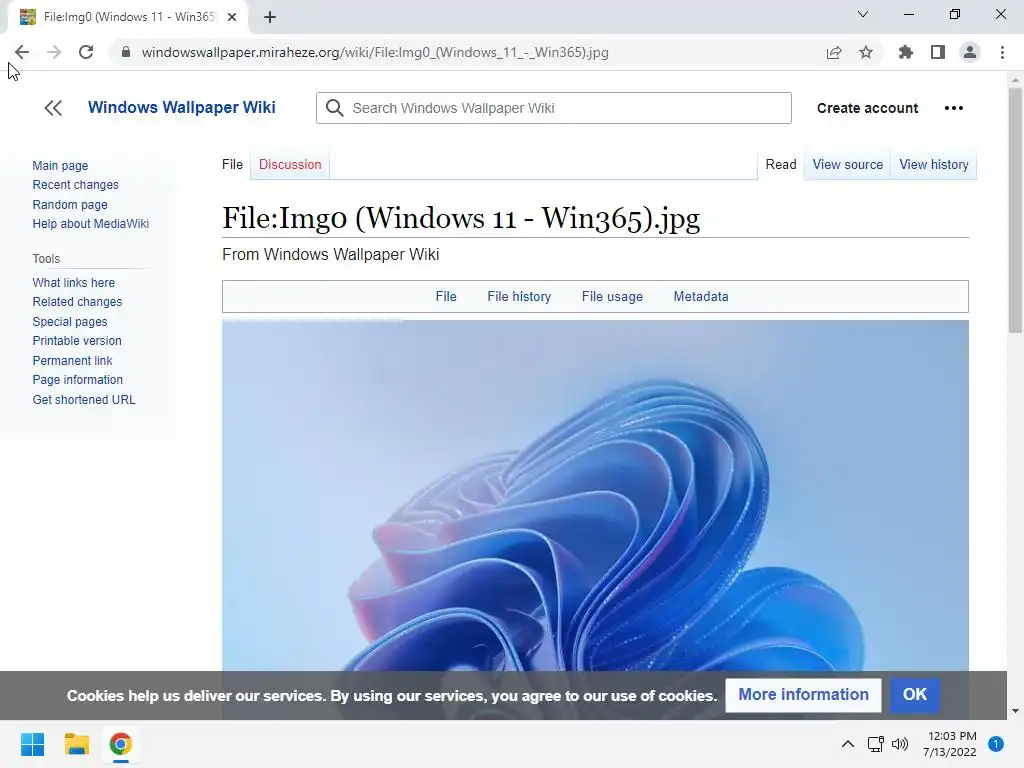Open the View source tab
The height and width of the screenshot is (768, 1024).
(848, 165)
